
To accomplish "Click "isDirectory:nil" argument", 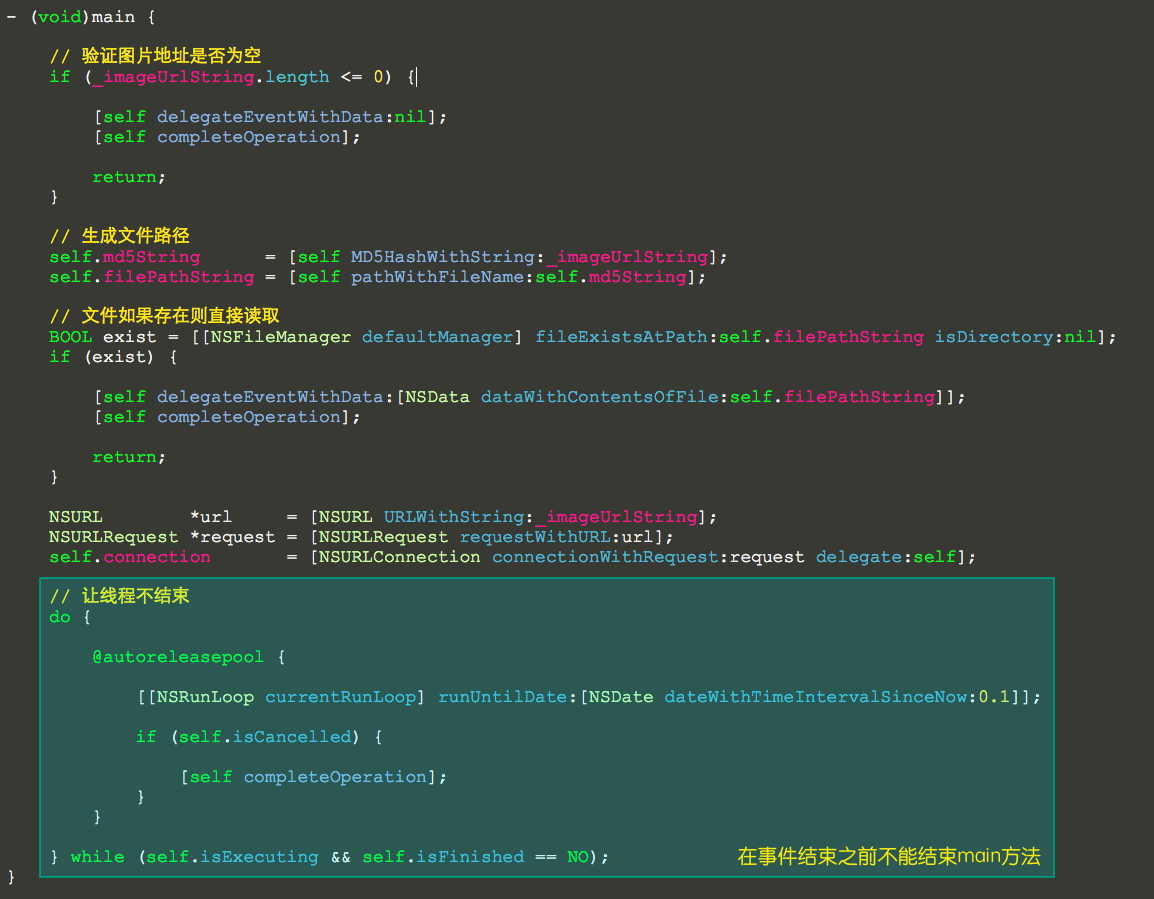I will pyautogui.click(x=1016, y=337).
